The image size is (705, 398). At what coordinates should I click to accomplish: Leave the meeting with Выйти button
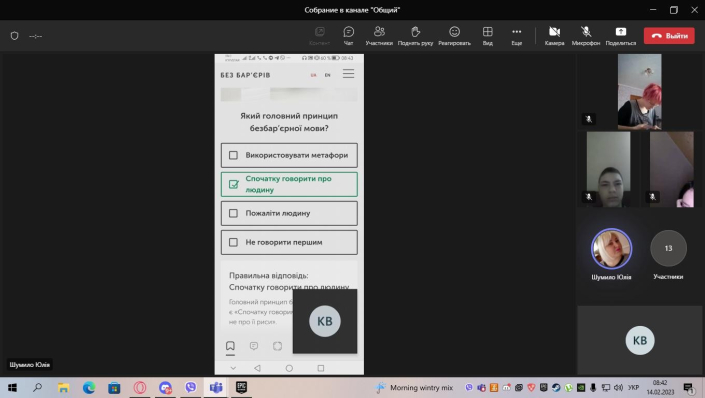point(669,36)
